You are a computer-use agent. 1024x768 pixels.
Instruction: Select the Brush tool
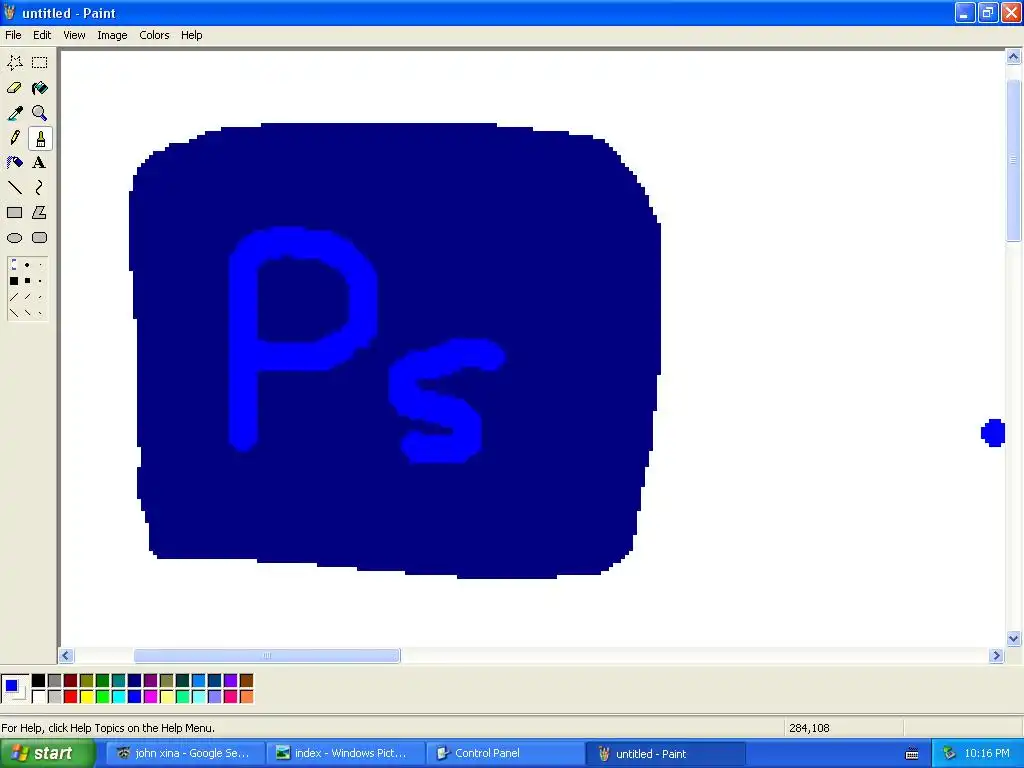[x=40, y=138]
